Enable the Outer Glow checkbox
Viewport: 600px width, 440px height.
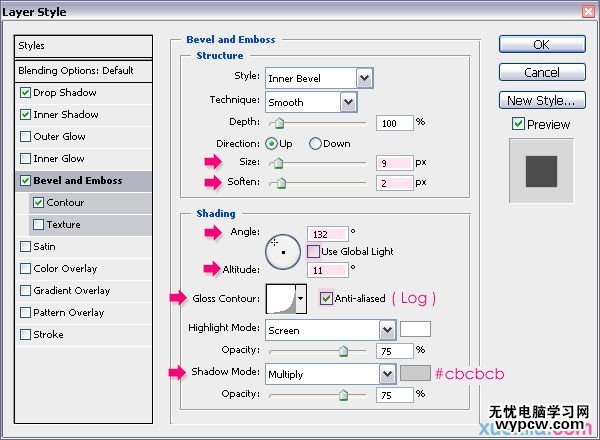(25, 137)
